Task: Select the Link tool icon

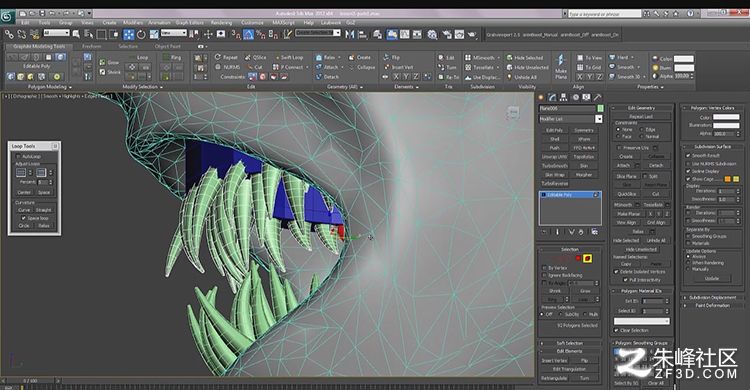Action: point(9,34)
